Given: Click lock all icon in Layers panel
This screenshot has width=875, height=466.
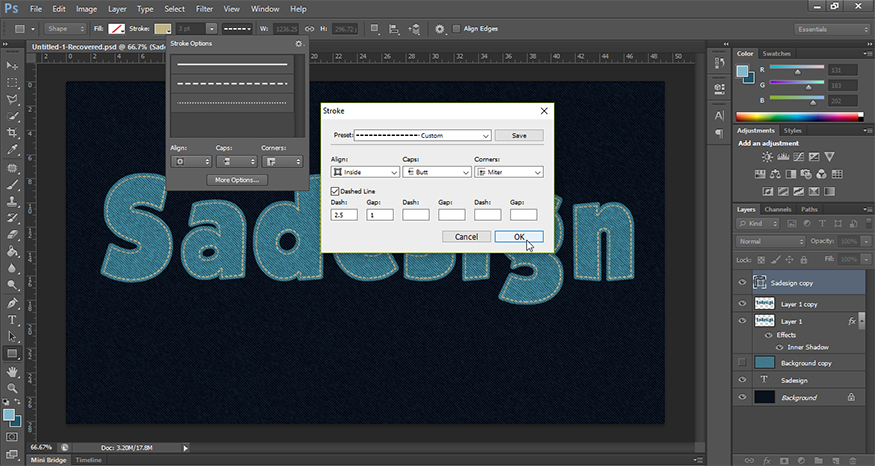Looking at the screenshot, I should 804,260.
